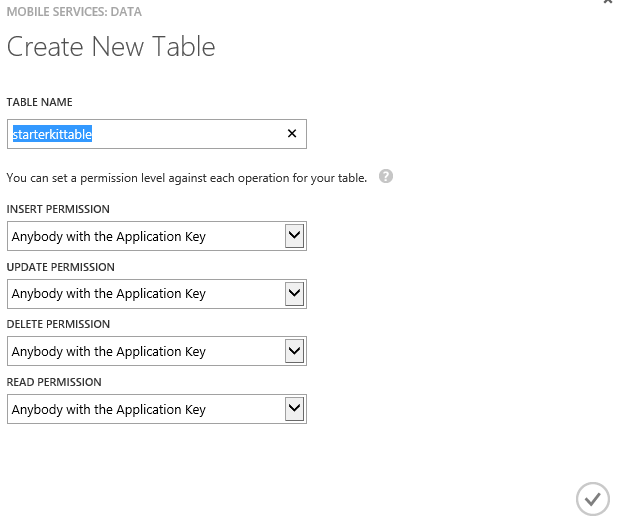The height and width of the screenshot is (526, 618).
Task: Close the Create New Table dialog
Action: click(608, 3)
